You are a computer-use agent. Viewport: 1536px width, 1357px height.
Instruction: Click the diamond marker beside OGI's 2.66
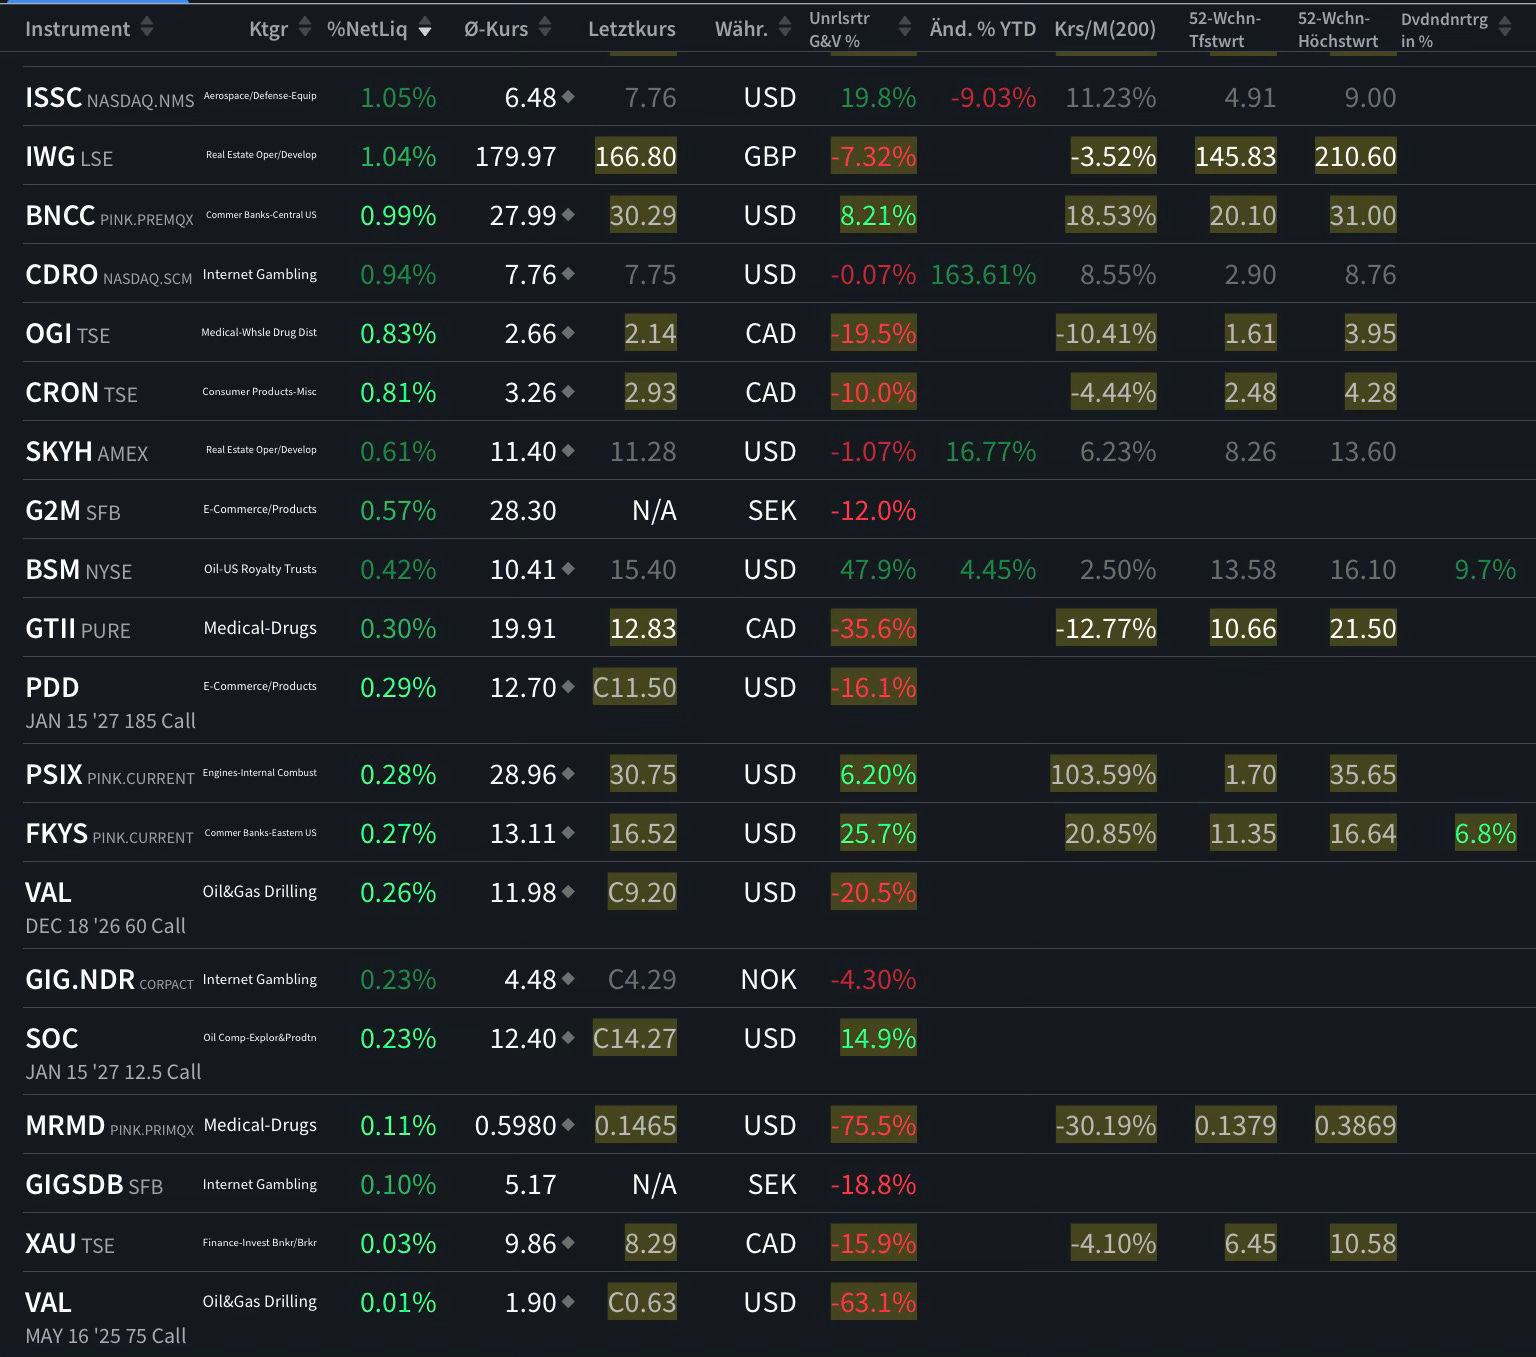pos(568,333)
